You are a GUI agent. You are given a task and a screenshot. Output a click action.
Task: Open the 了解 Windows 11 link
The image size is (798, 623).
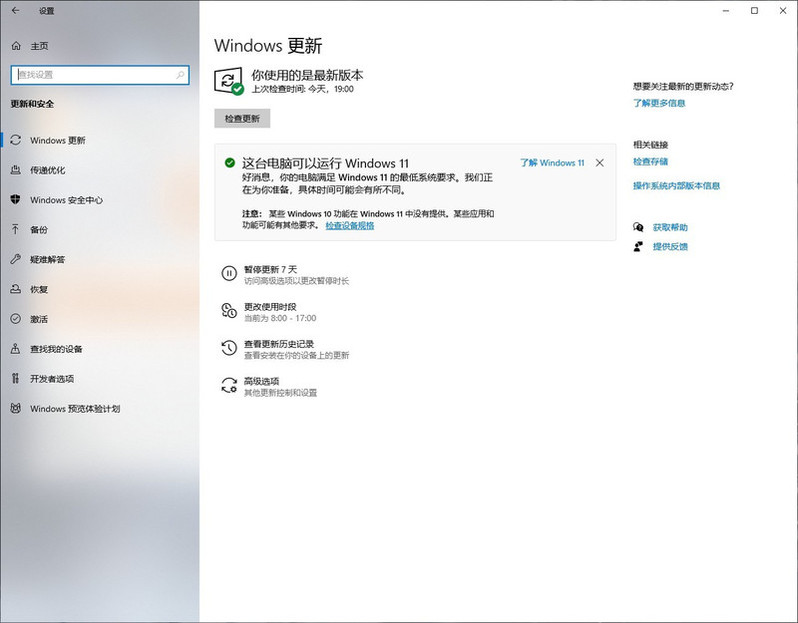552,163
